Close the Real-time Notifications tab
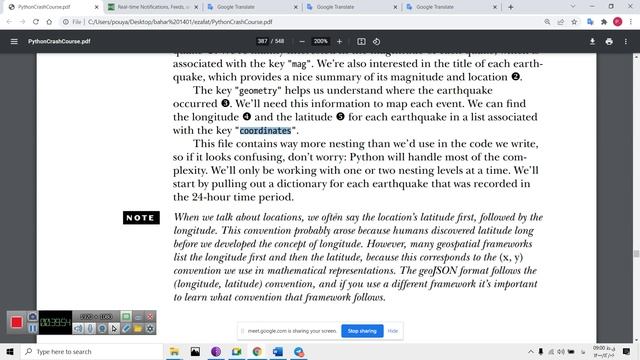This screenshot has width=640, height=360. [x=196, y=7]
